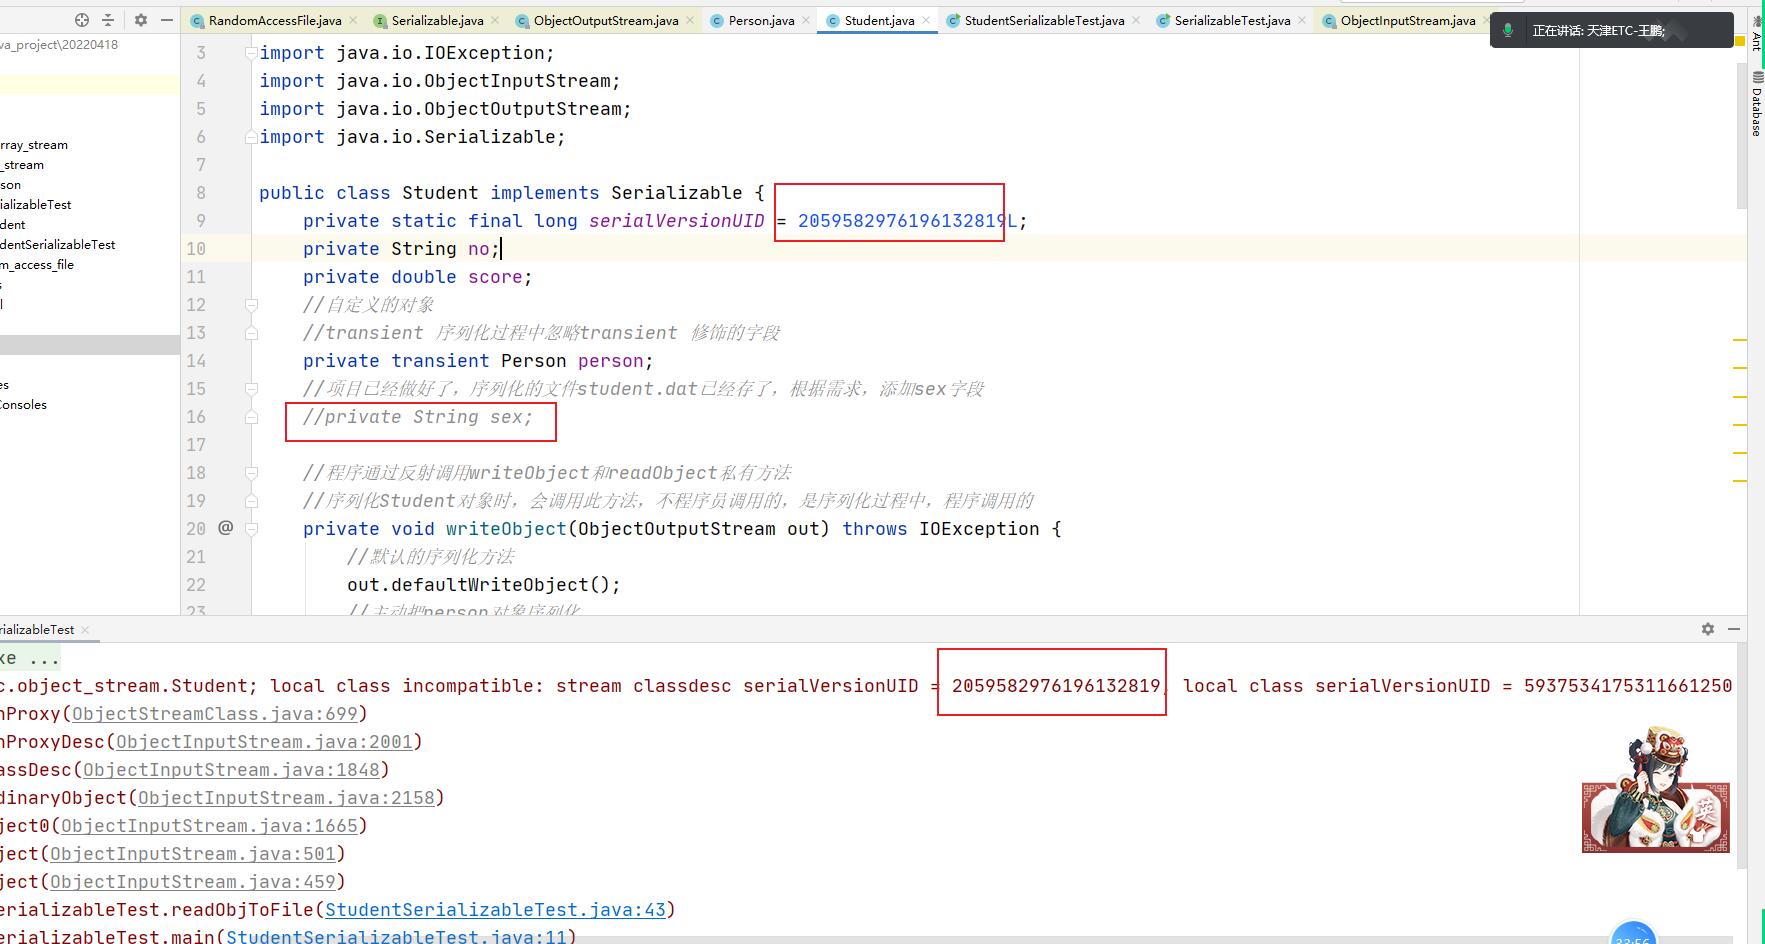Open the StudentSerializableTest.java:43 link
Viewport: 1765px width, 944px height.
(x=495, y=910)
